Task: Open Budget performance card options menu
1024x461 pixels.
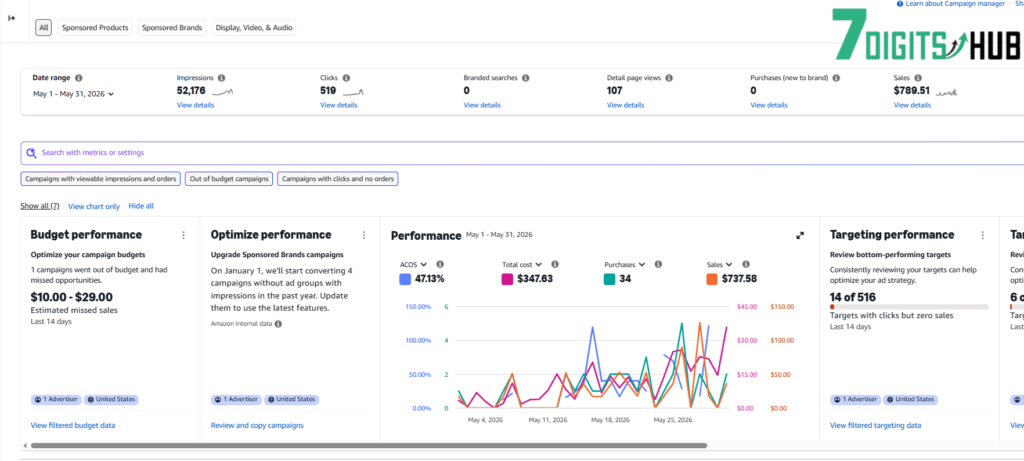Action: (x=184, y=235)
